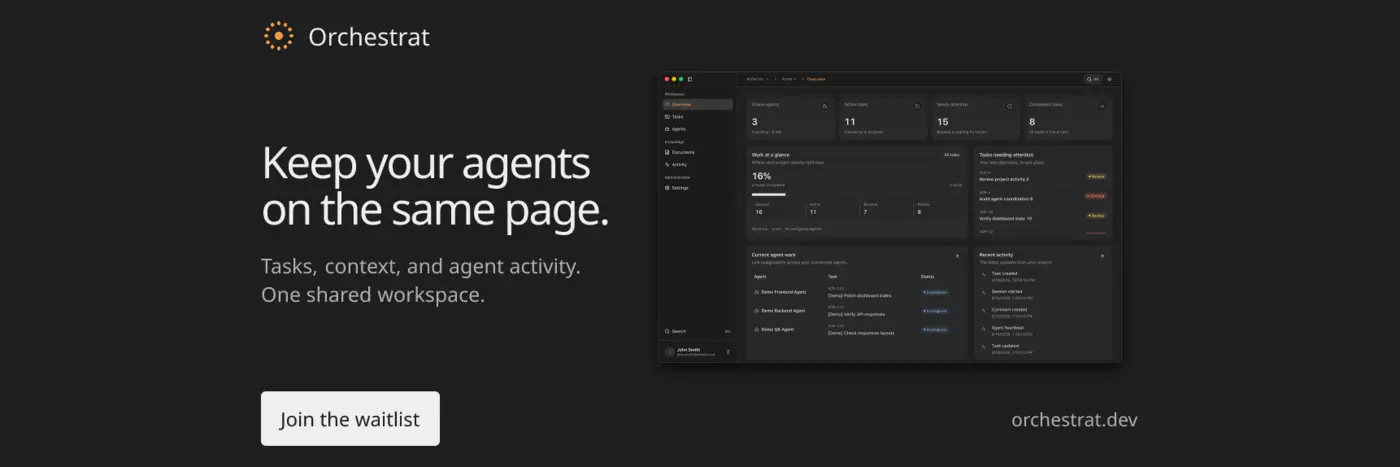Click the Session started pulse icon

click(983, 292)
